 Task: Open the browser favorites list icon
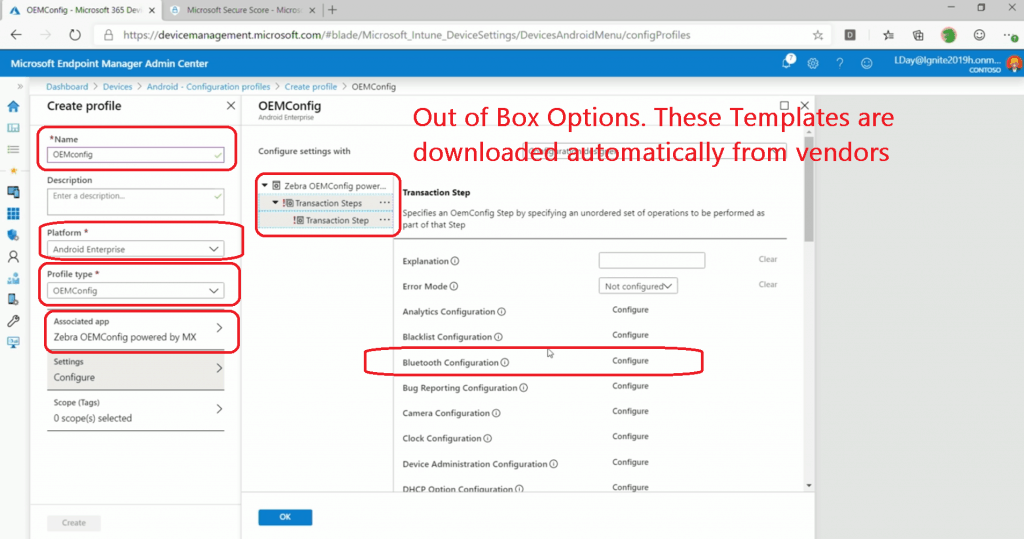click(x=888, y=35)
